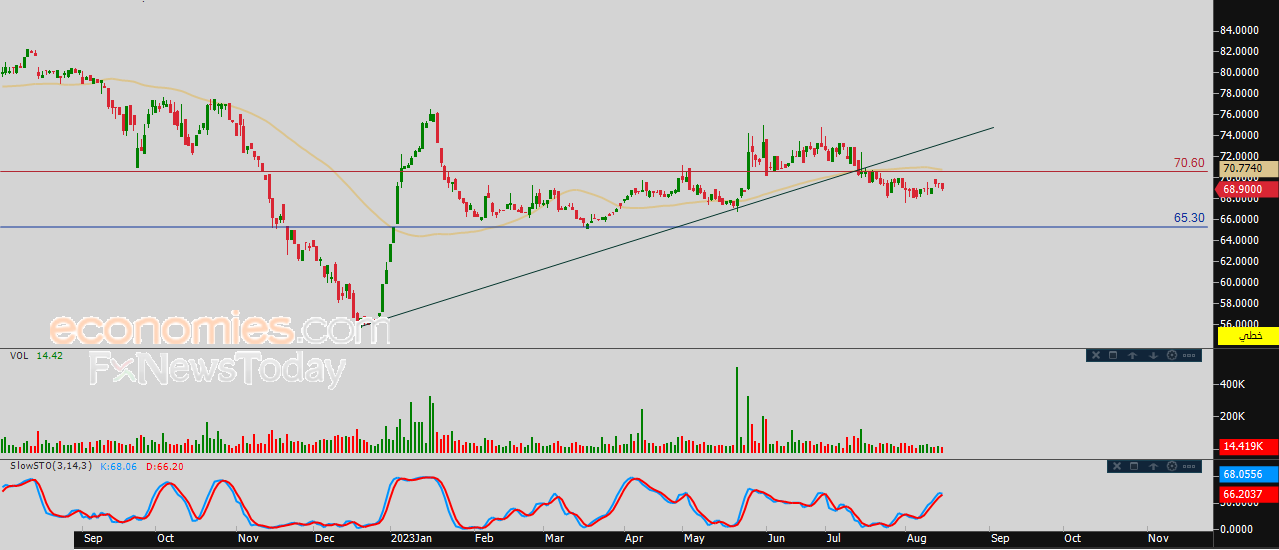1279x550 pixels.
Task: Maximize the VOL volume panel
Action: click(x=1114, y=355)
